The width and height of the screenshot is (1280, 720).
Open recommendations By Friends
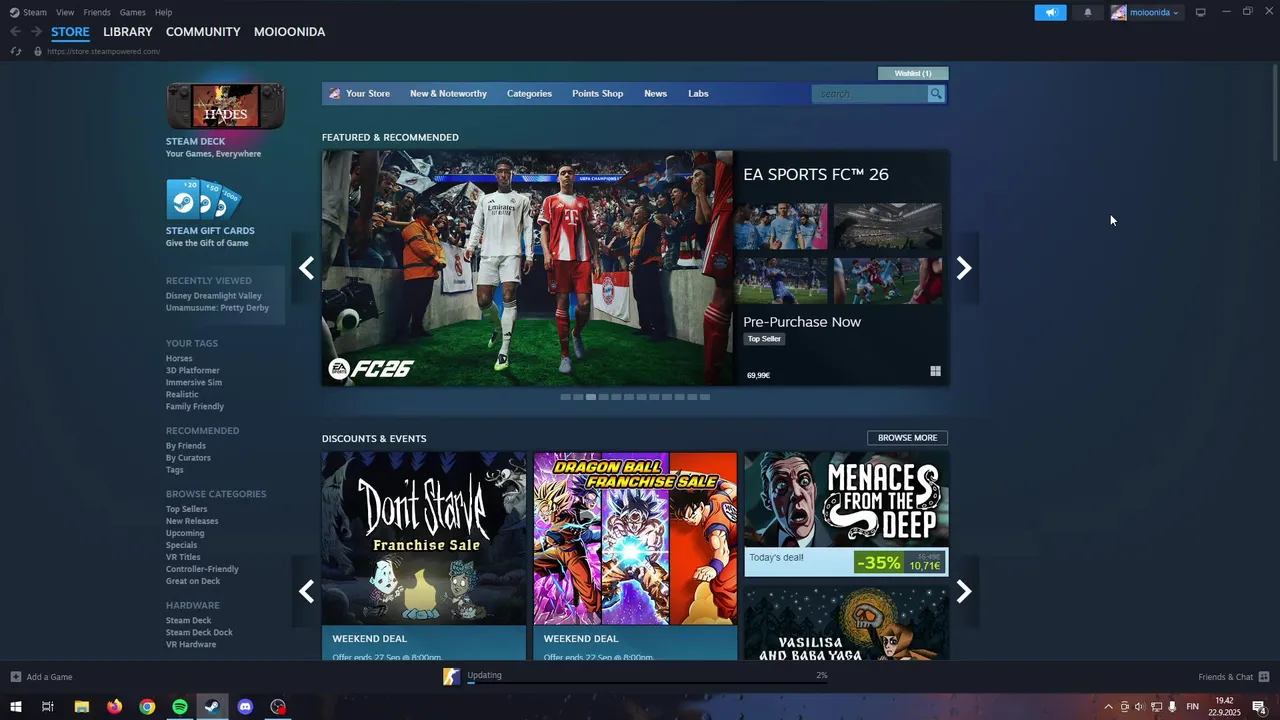coord(186,446)
